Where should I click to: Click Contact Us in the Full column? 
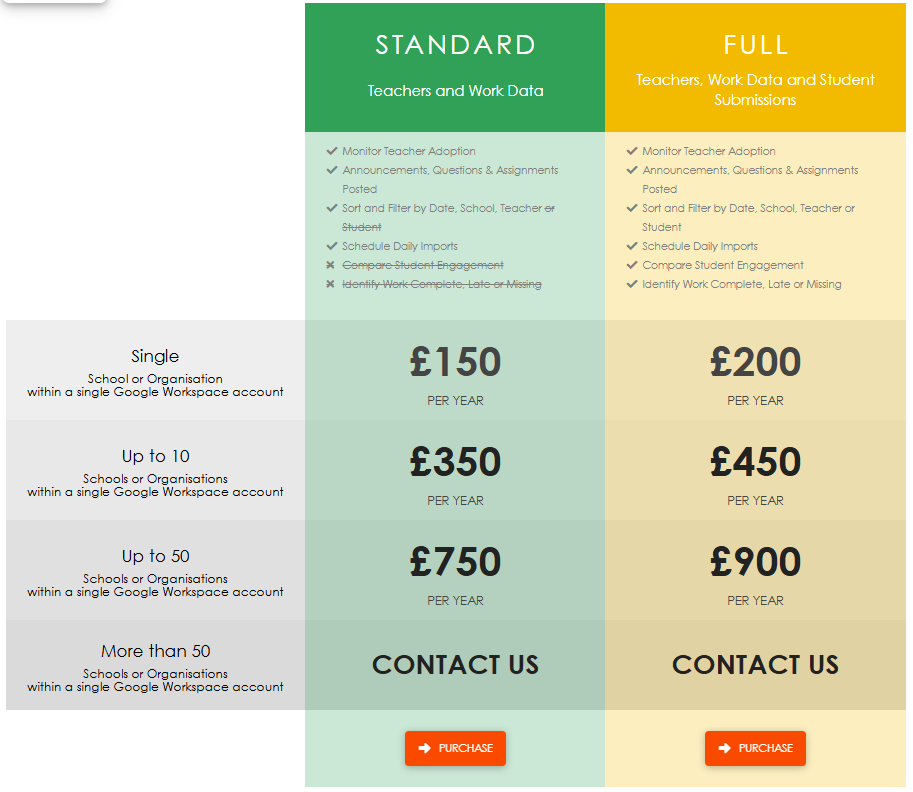(x=755, y=665)
